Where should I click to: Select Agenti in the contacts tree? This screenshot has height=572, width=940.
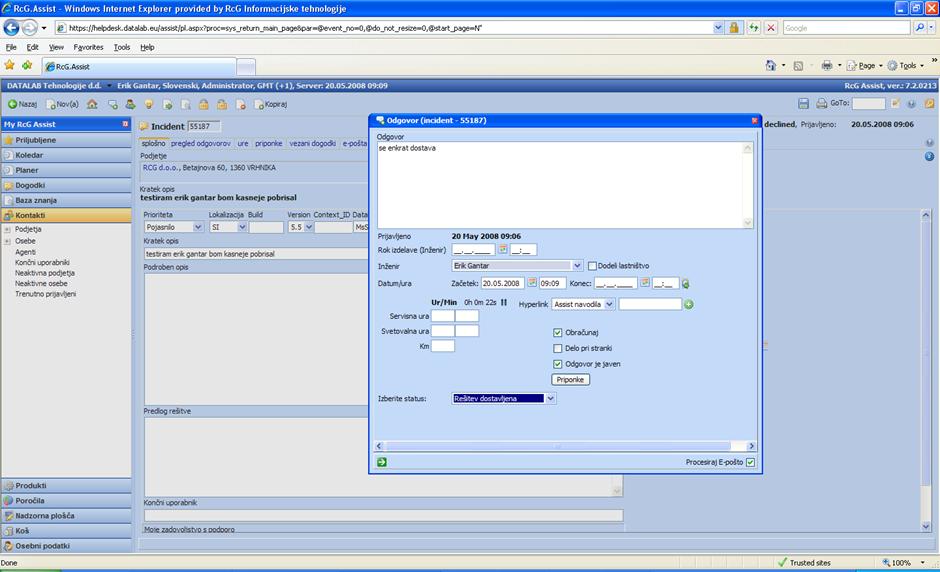coord(25,252)
